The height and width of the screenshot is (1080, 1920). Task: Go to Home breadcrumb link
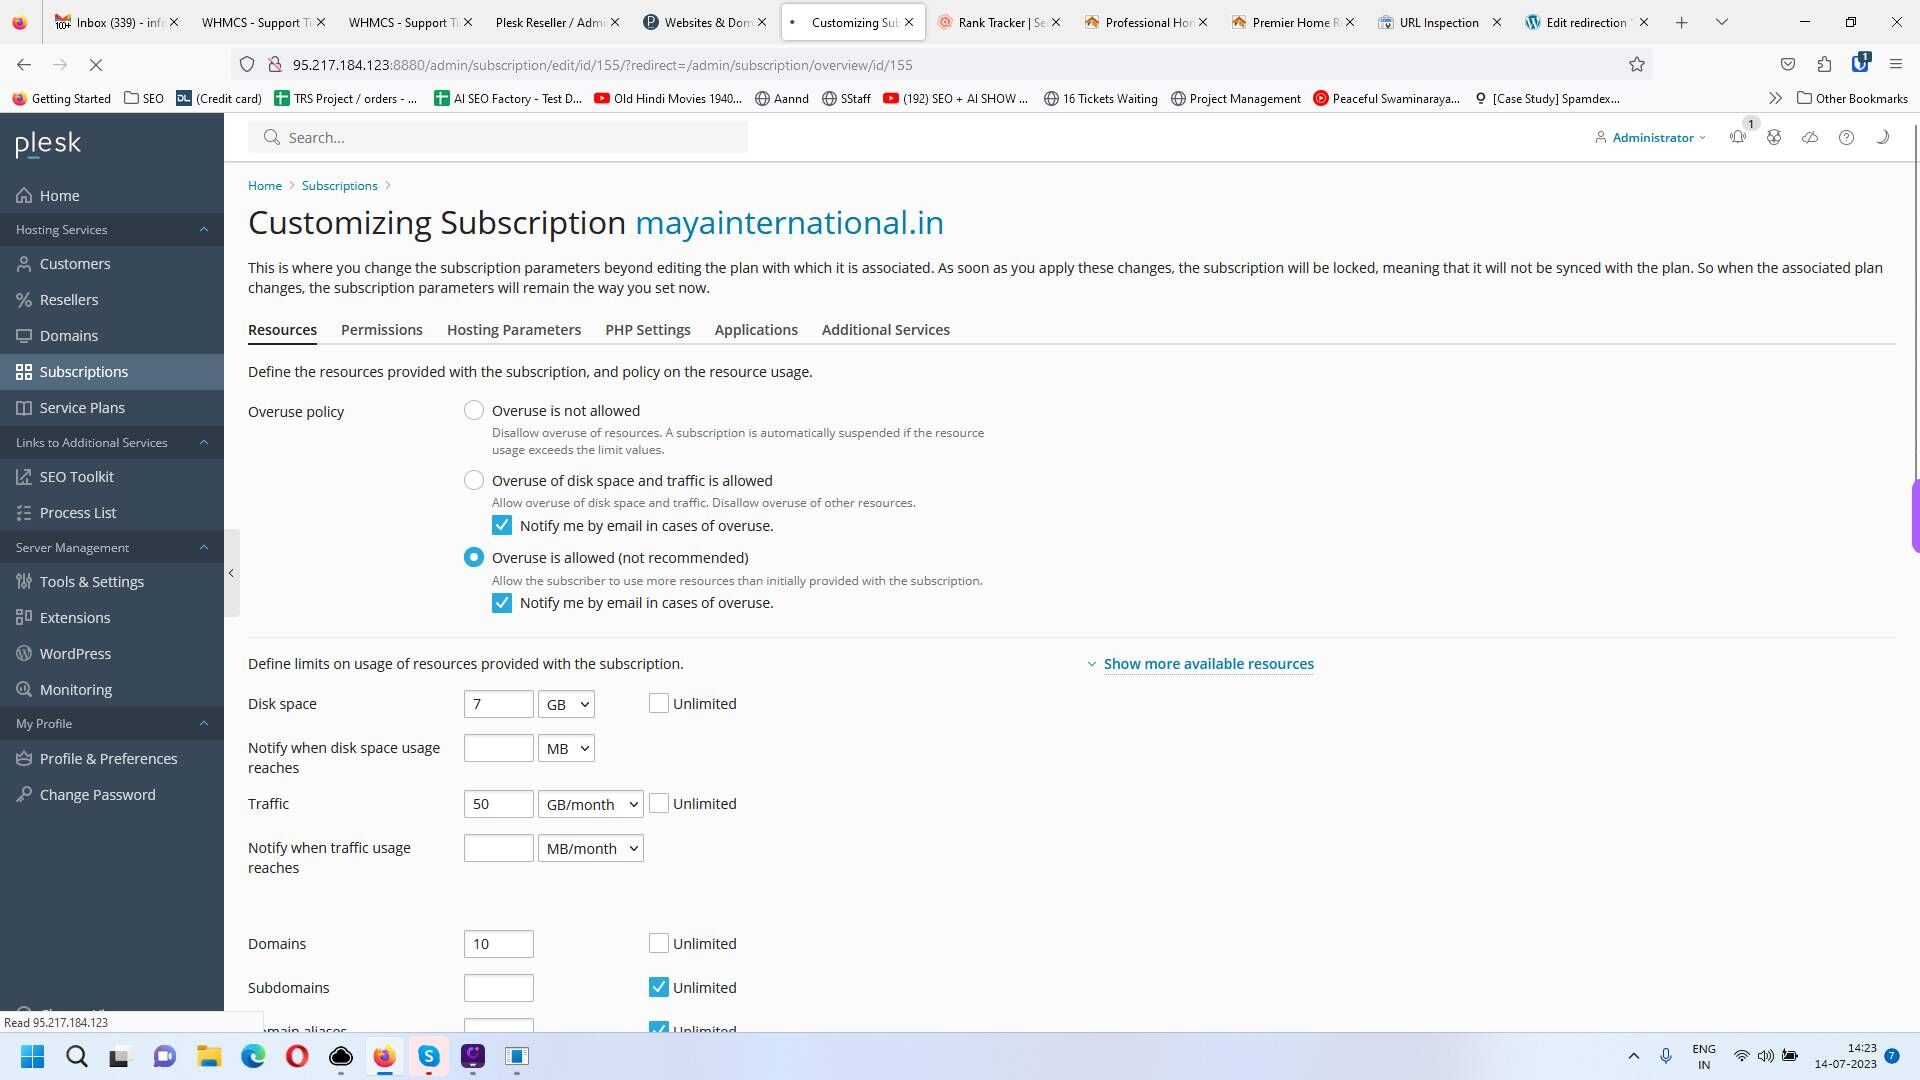(x=265, y=186)
